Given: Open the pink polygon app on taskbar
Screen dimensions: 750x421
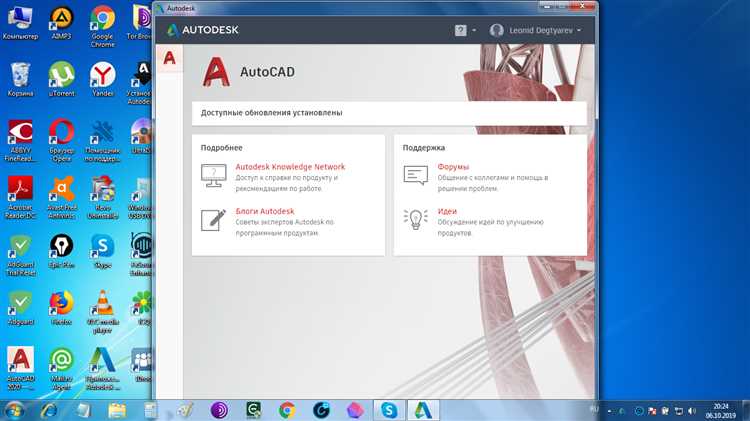Looking at the screenshot, I should point(355,410).
